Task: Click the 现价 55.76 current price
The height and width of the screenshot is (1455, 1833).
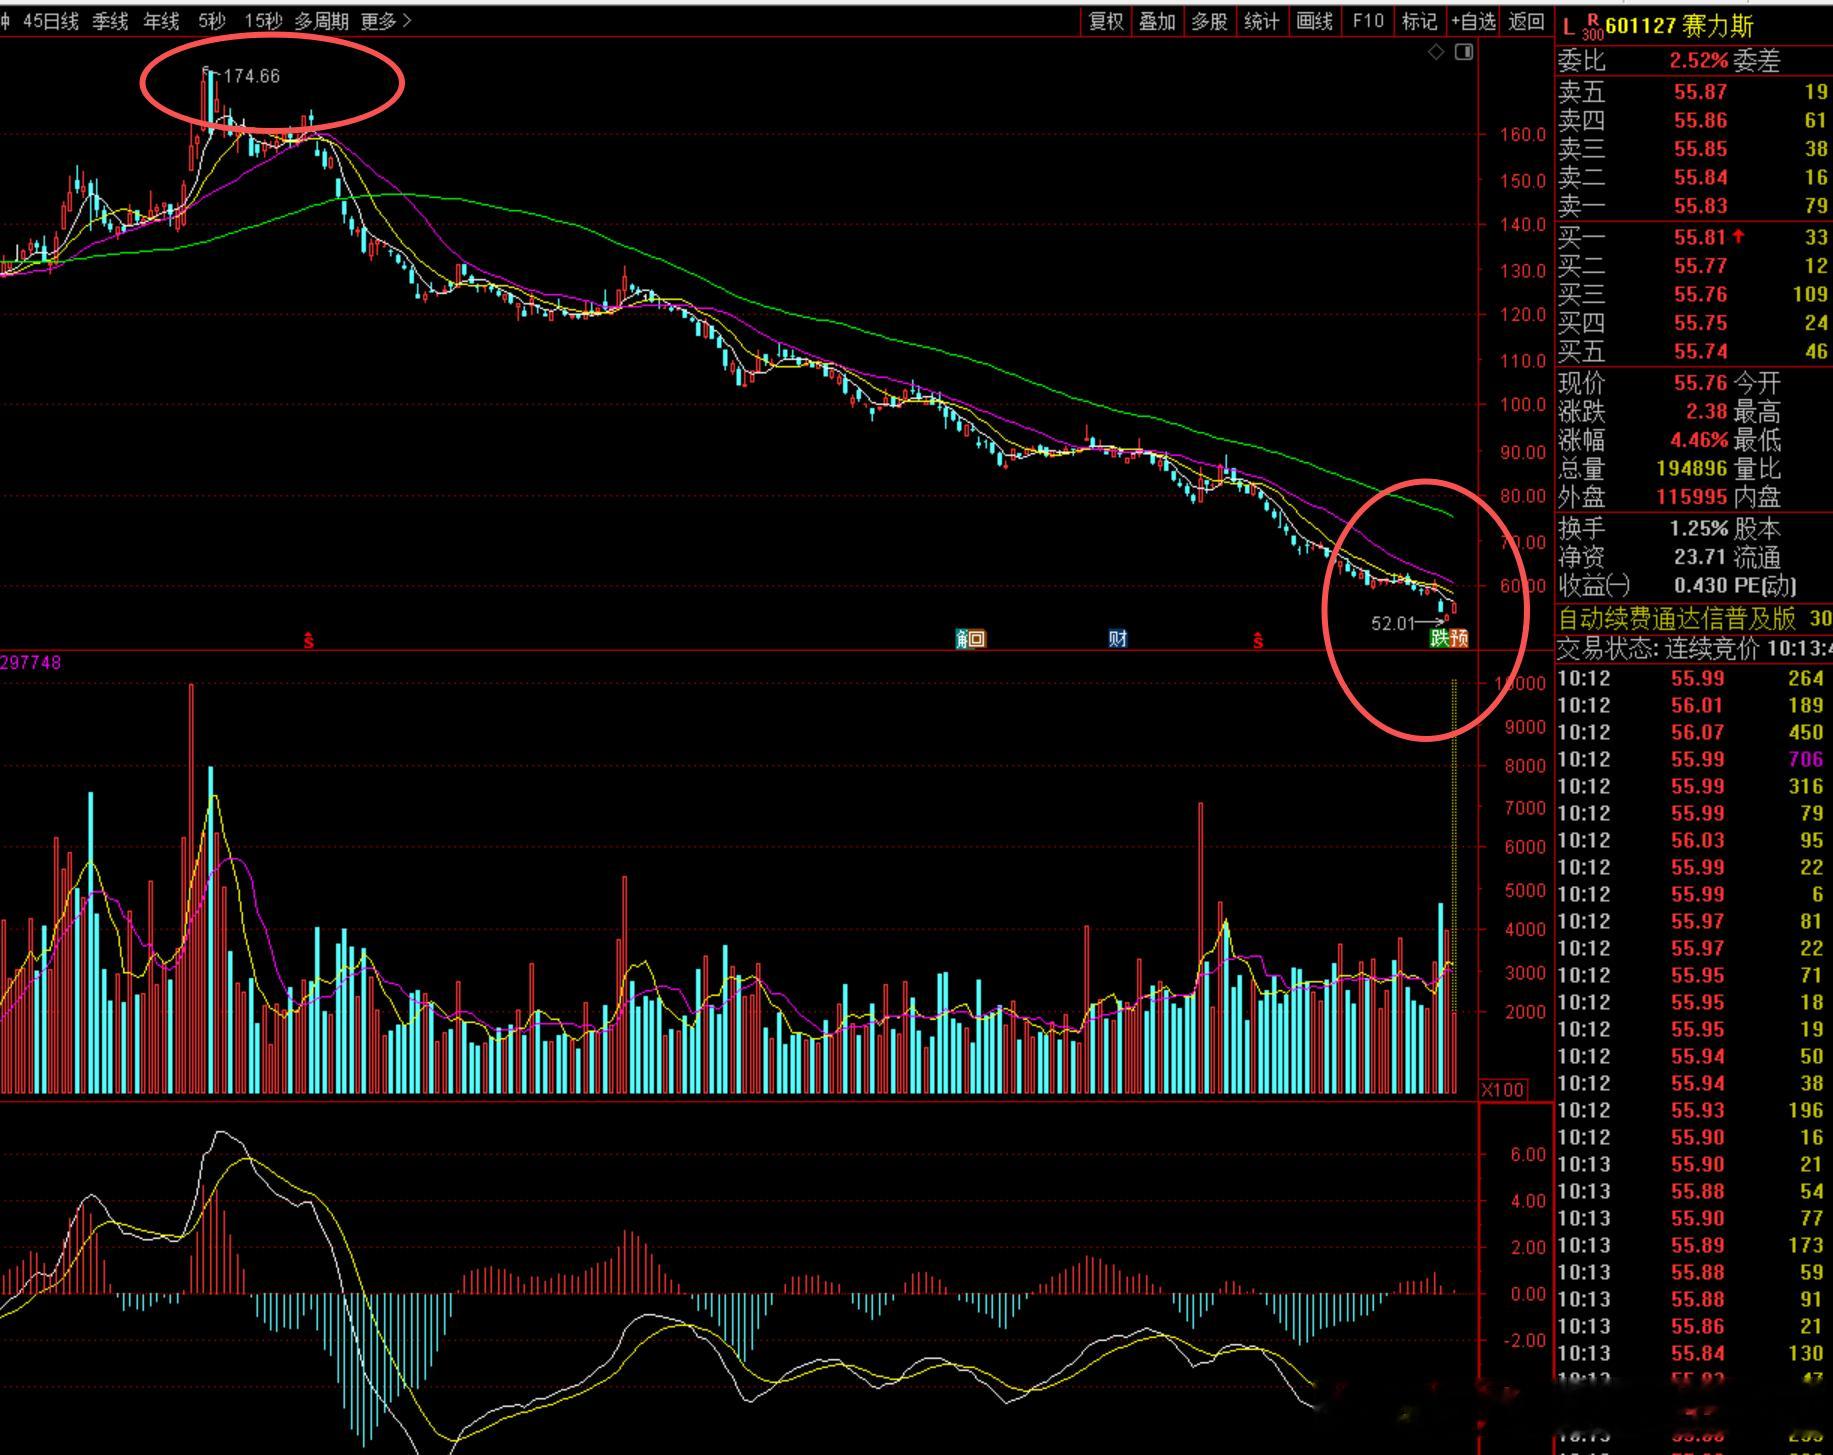Action: (1700, 383)
